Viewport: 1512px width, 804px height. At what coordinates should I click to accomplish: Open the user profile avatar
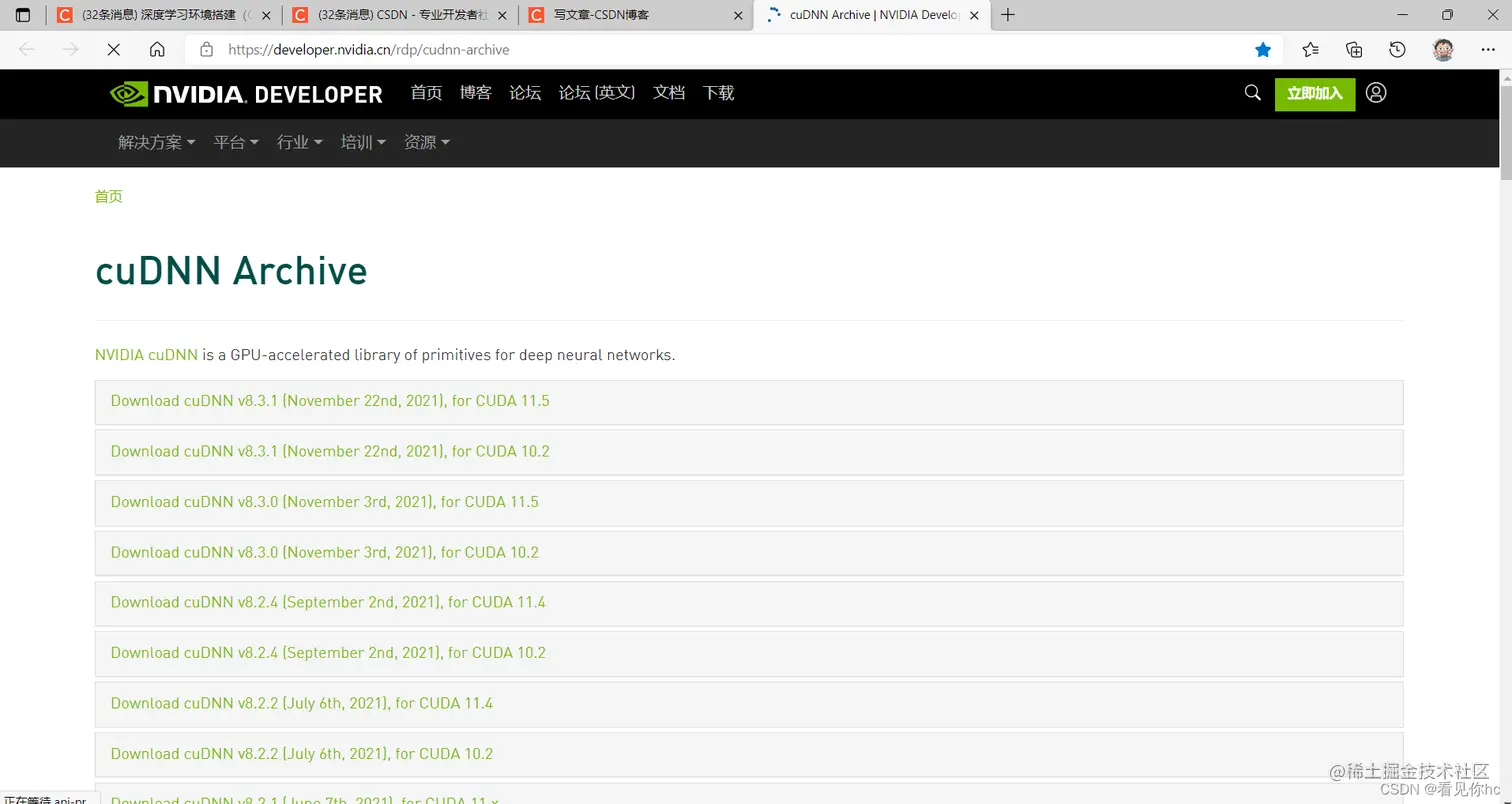click(x=1443, y=49)
